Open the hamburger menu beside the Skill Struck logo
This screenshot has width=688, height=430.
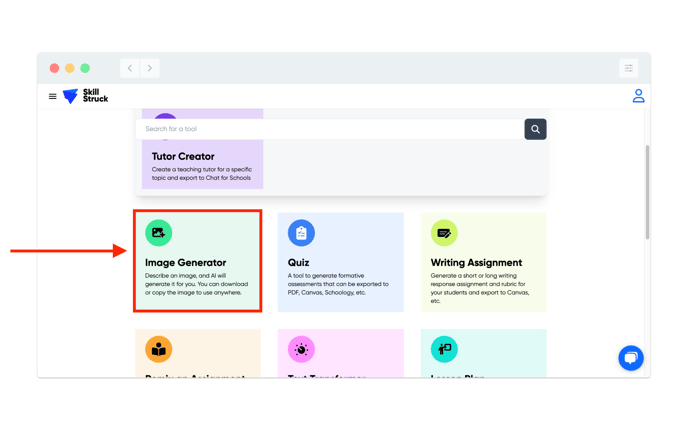coord(53,96)
